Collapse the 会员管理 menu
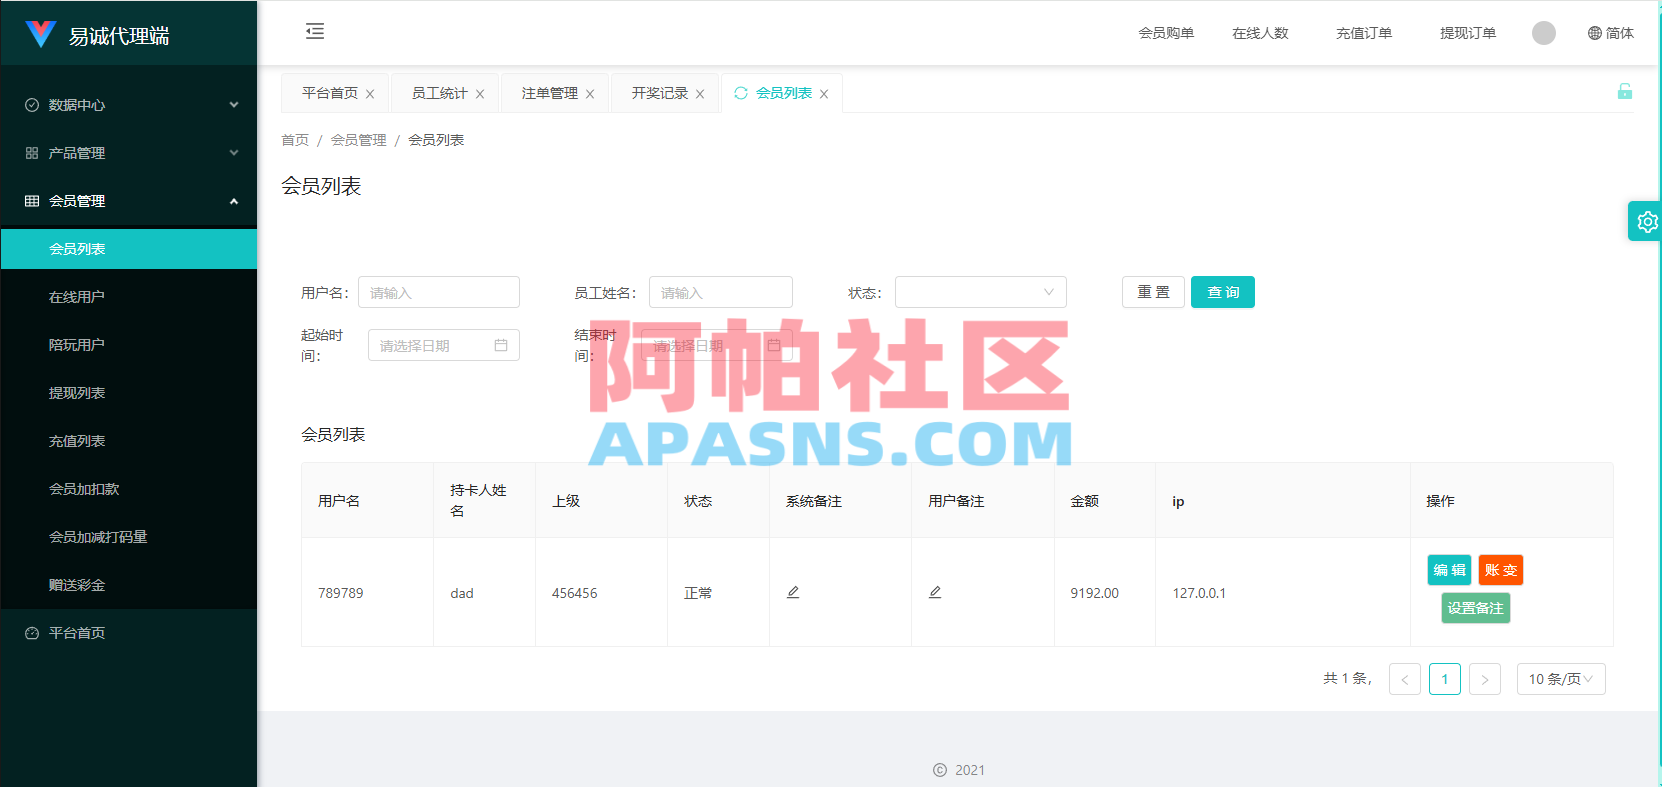 pos(129,201)
